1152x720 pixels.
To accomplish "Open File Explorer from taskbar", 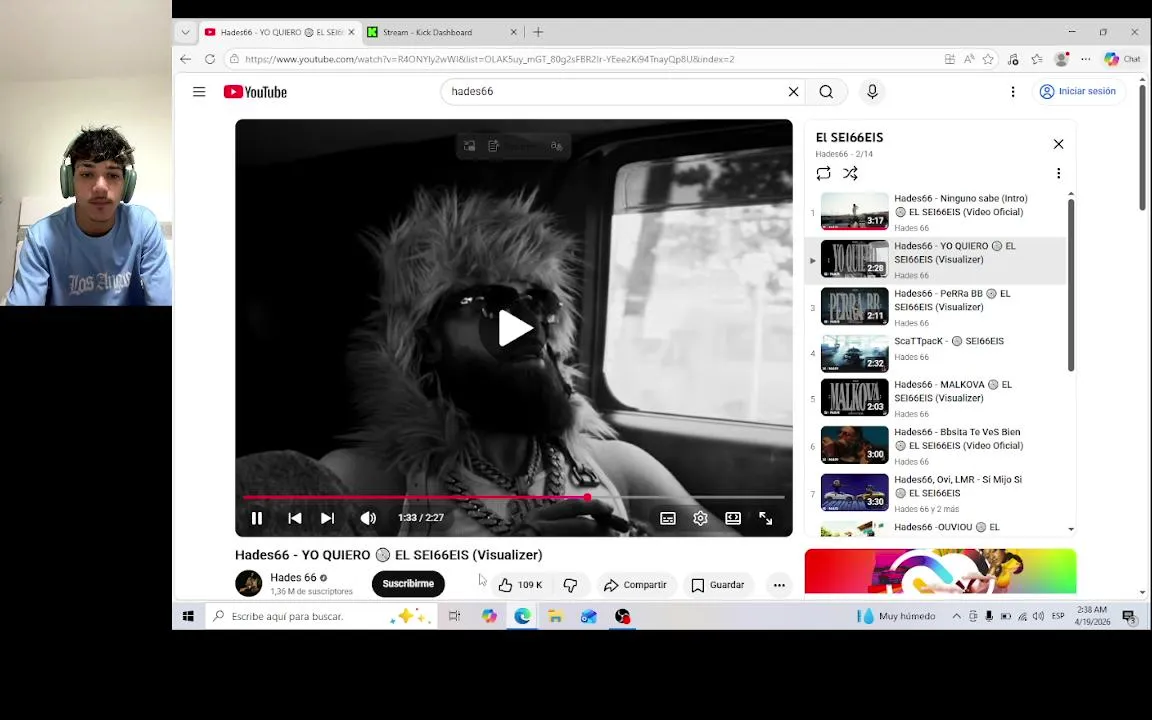I will 555,616.
